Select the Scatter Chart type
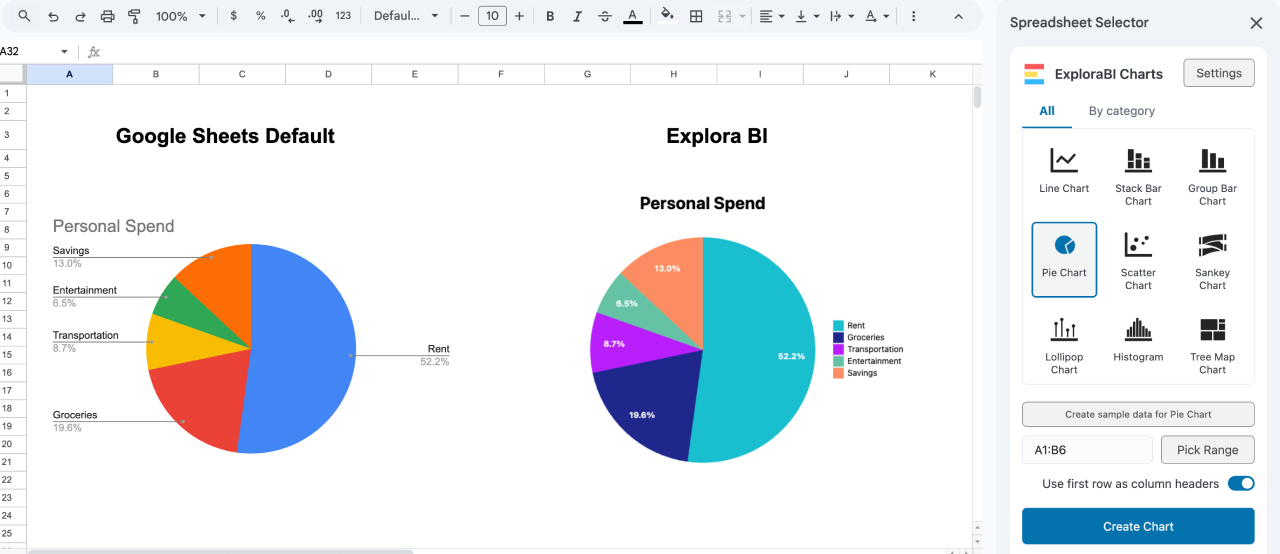This screenshot has height=554, width=1280. (x=1138, y=260)
